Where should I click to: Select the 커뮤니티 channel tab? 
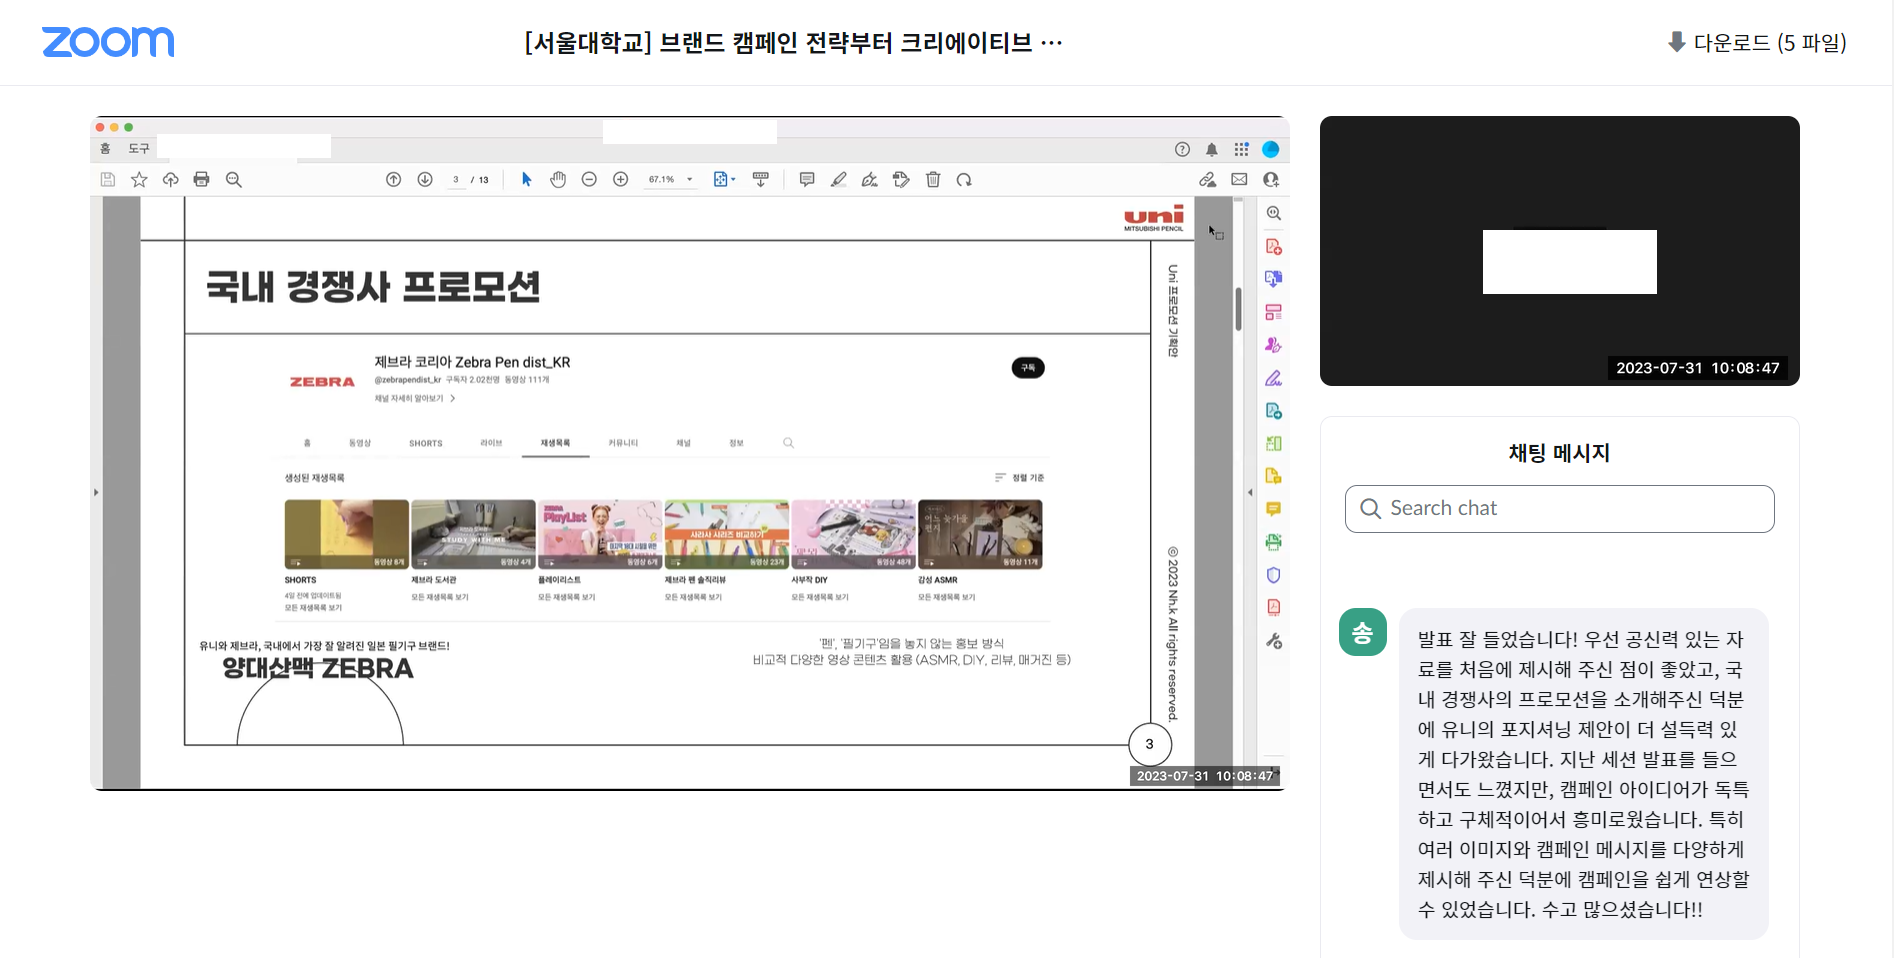coord(623,443)
